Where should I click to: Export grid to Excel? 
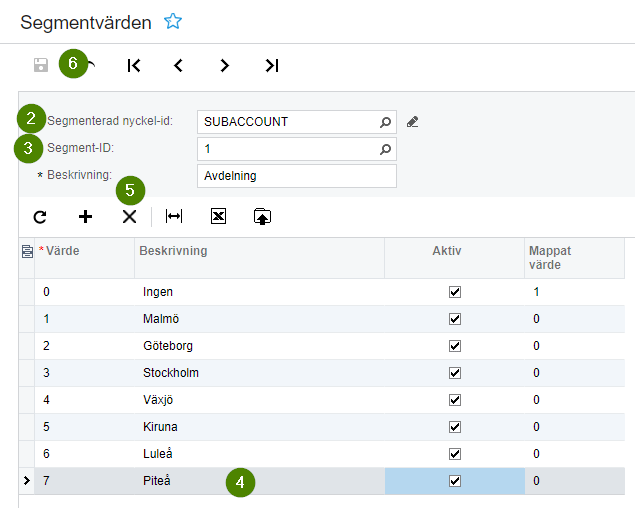(218, 216)
